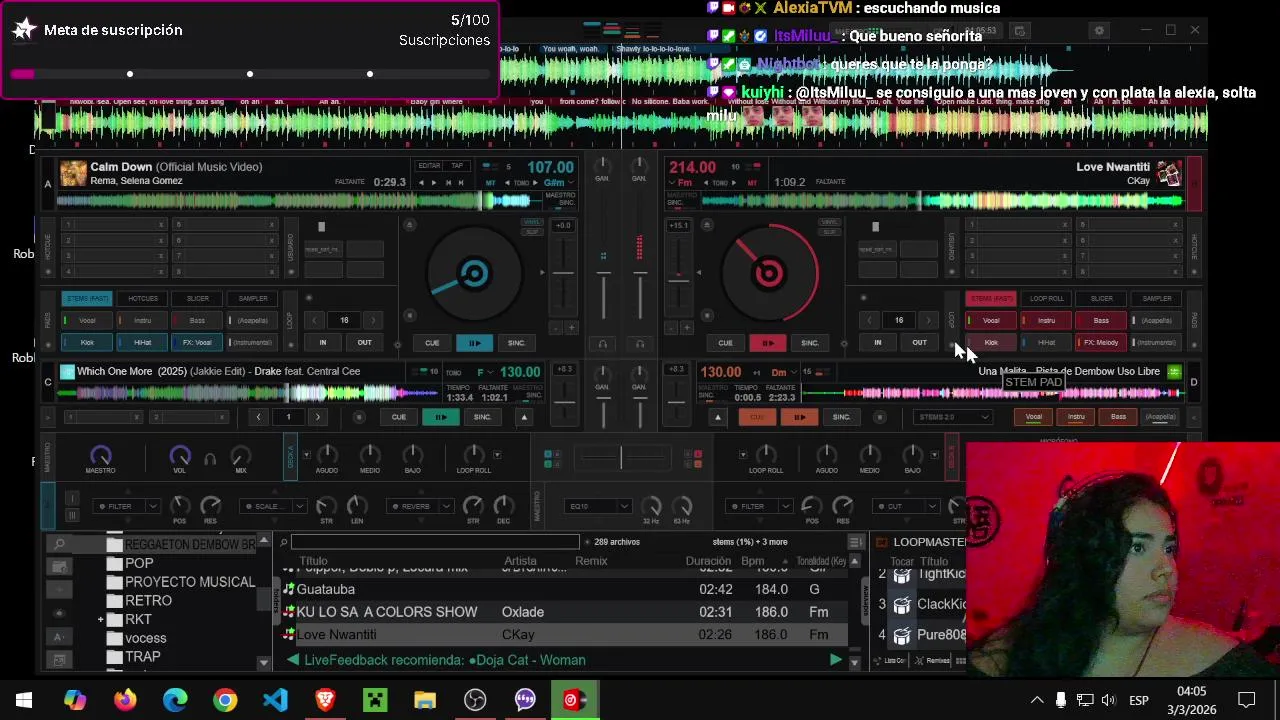Expand the RKT folder in the tree

click(100, 620)
